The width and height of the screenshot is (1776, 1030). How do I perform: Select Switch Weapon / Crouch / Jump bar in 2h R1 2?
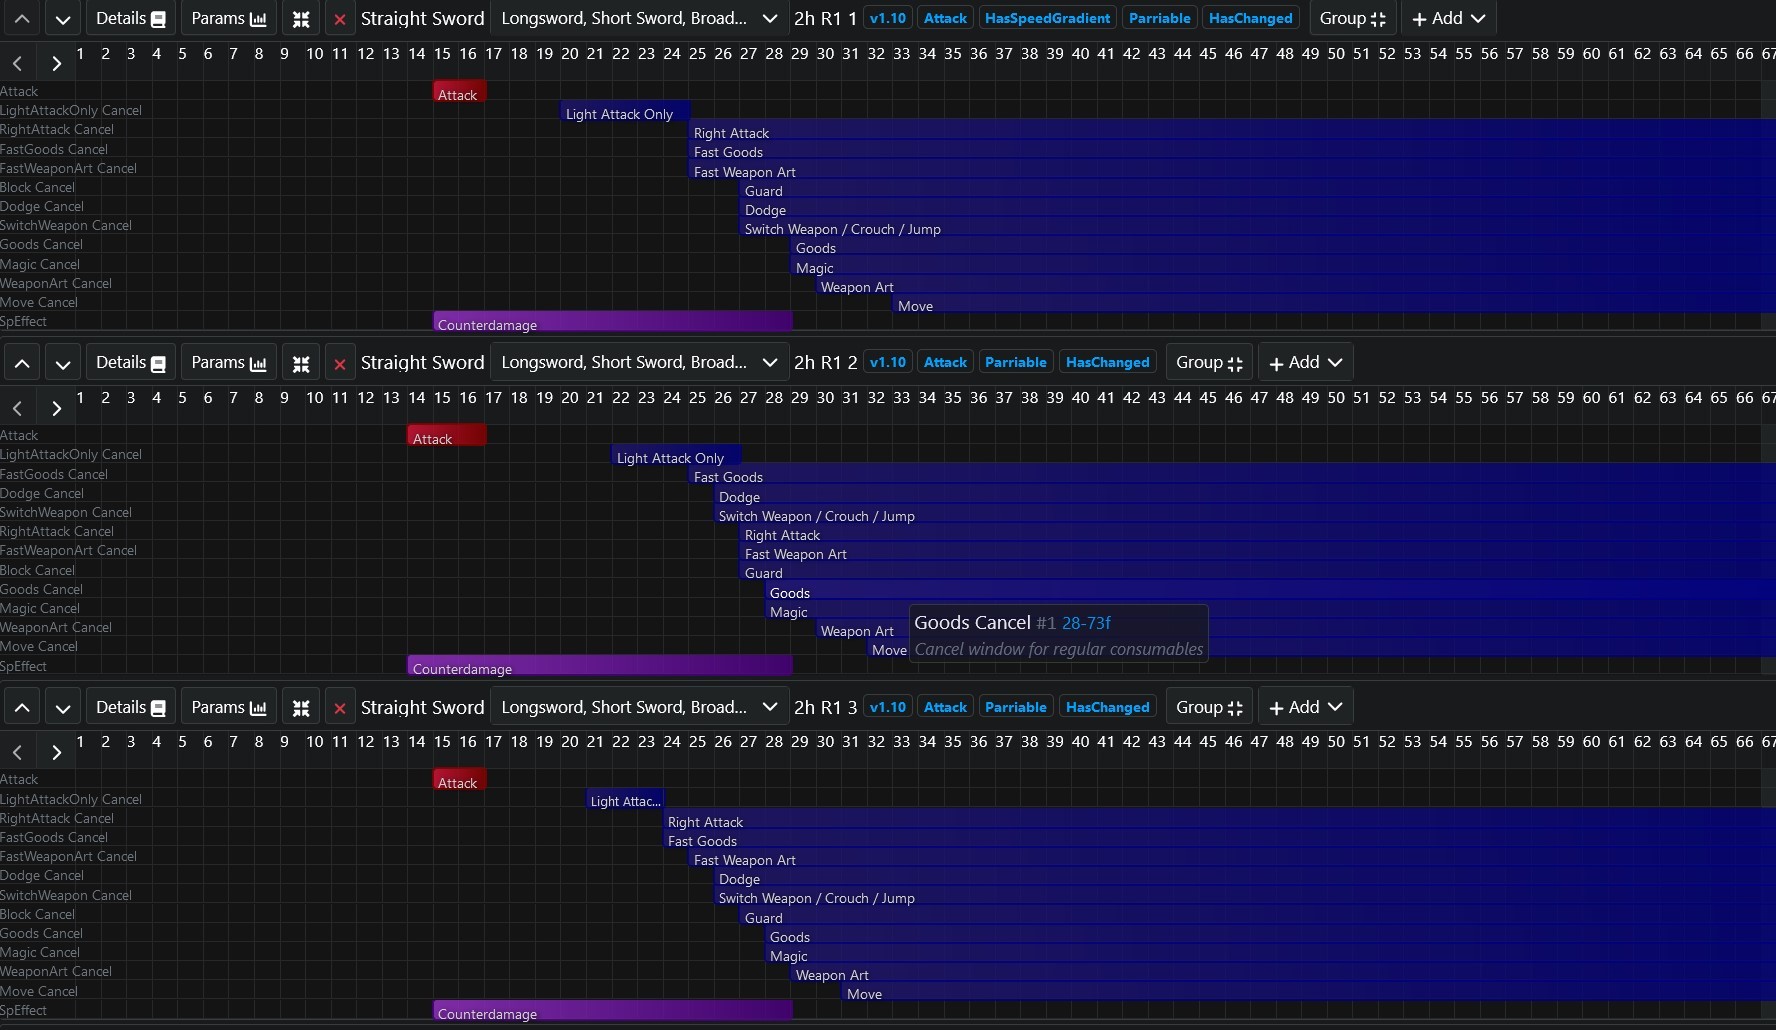(x=1245, y=515)
